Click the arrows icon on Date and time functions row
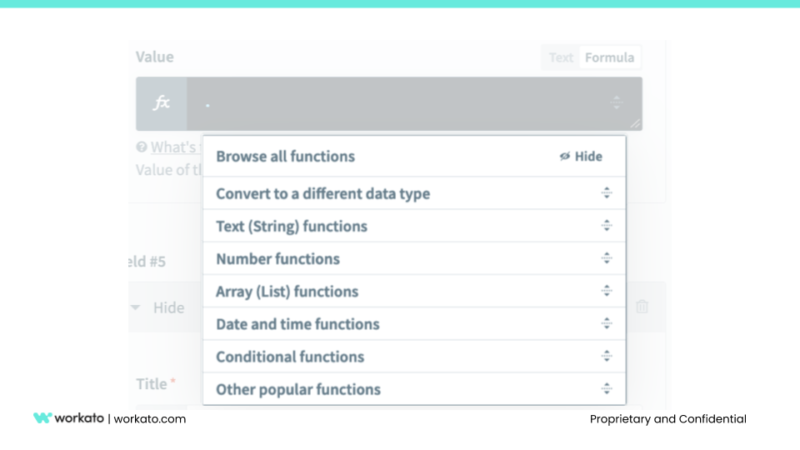 [x=606, y=324]
